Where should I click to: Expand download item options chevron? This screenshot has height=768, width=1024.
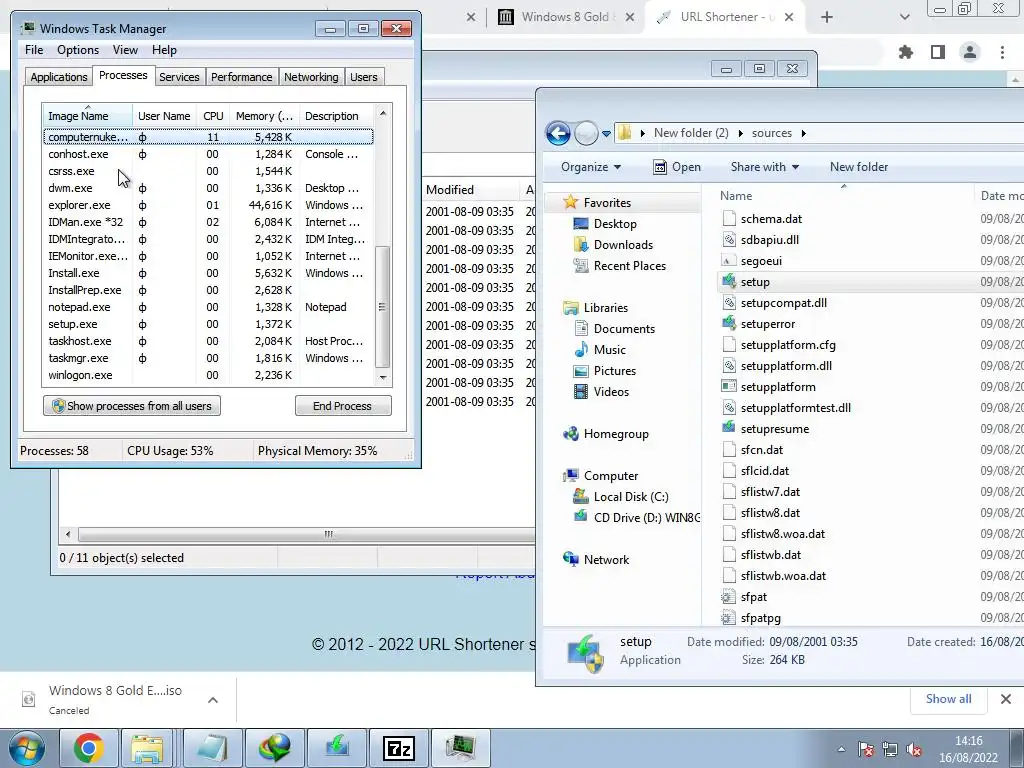click(x=213, y=700)
